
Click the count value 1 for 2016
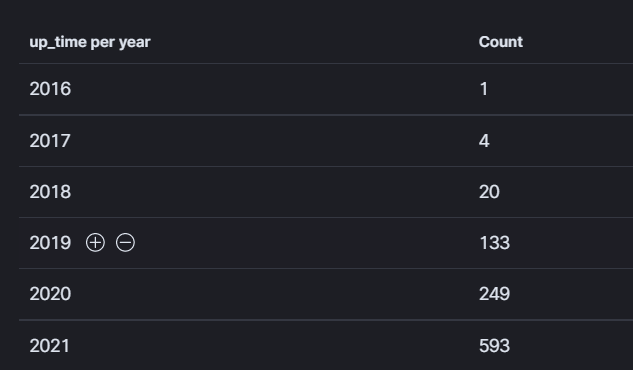click(484, 89)
